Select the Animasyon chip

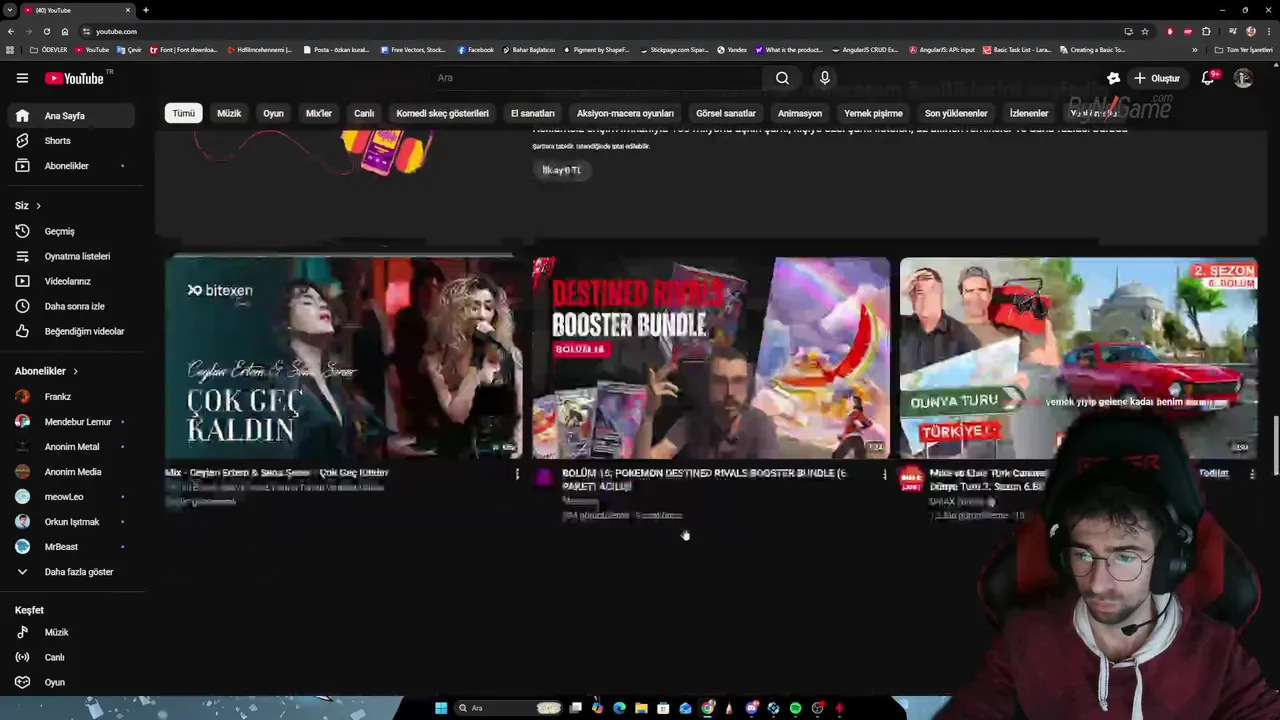pos(800,113)
